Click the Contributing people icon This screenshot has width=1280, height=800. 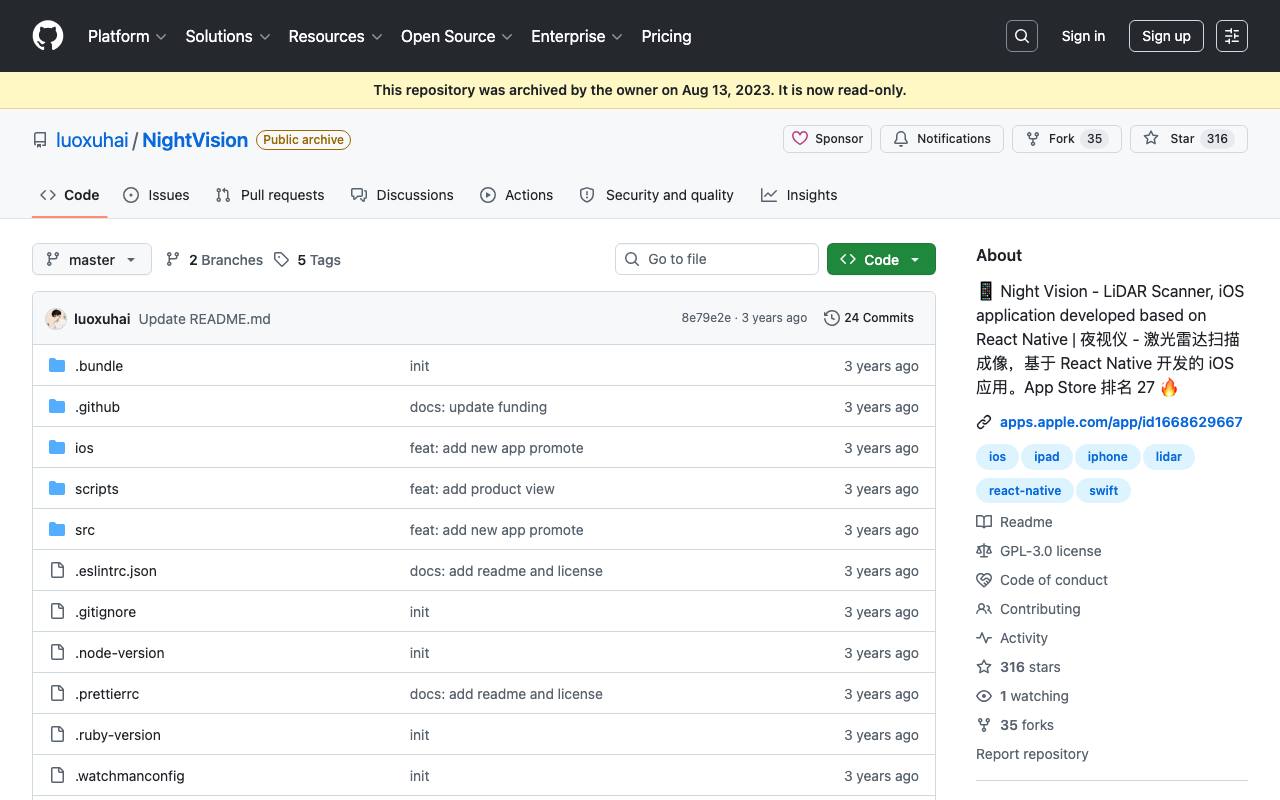tap(984, 609)
